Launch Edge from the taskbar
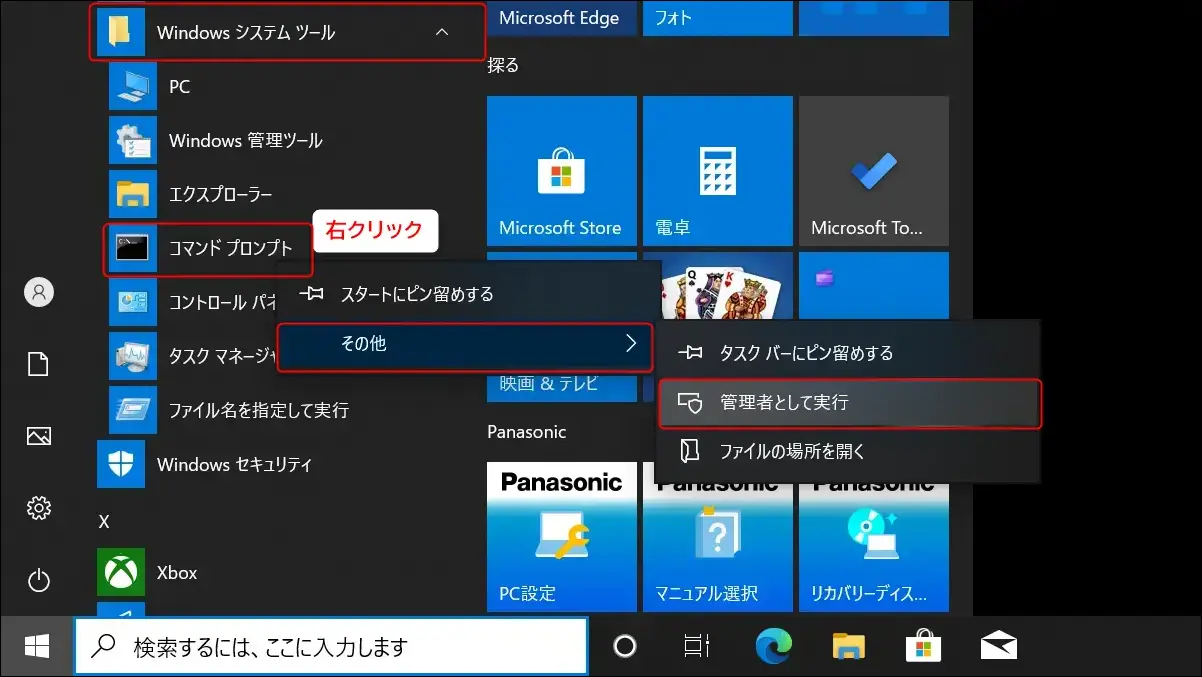Image resolution: width=1202 pixels, height=677 pixels. tap(773, 647)
